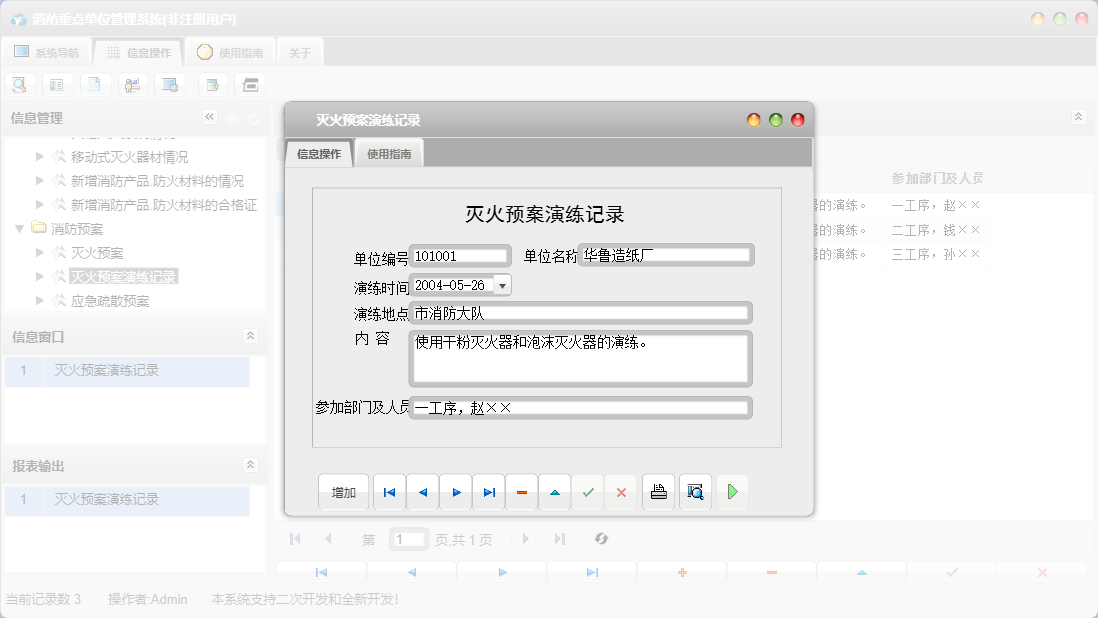The height and width of the screenshot is (618, 1098).
Task: Go to the previous record arrow icon
Action: (422, 492)
